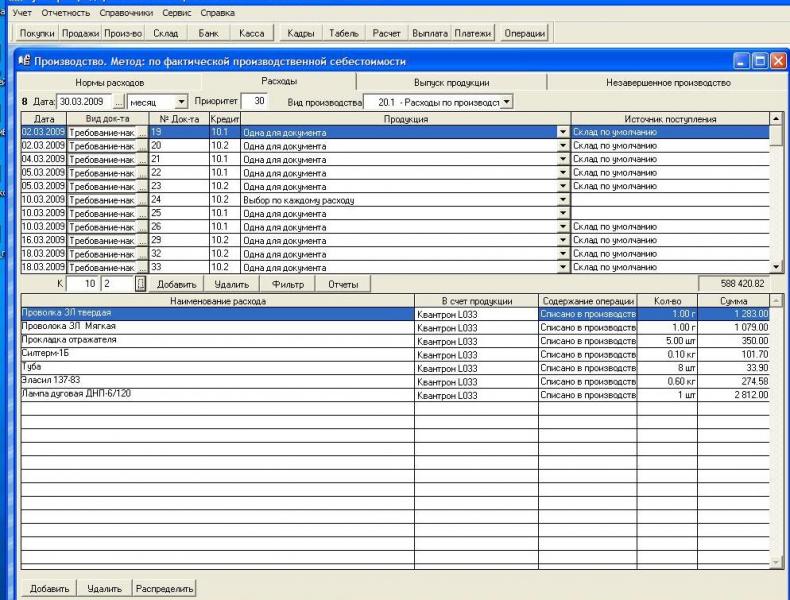Click the date picker ellipsis button
The image size is (790, 600).
[119, 102]
